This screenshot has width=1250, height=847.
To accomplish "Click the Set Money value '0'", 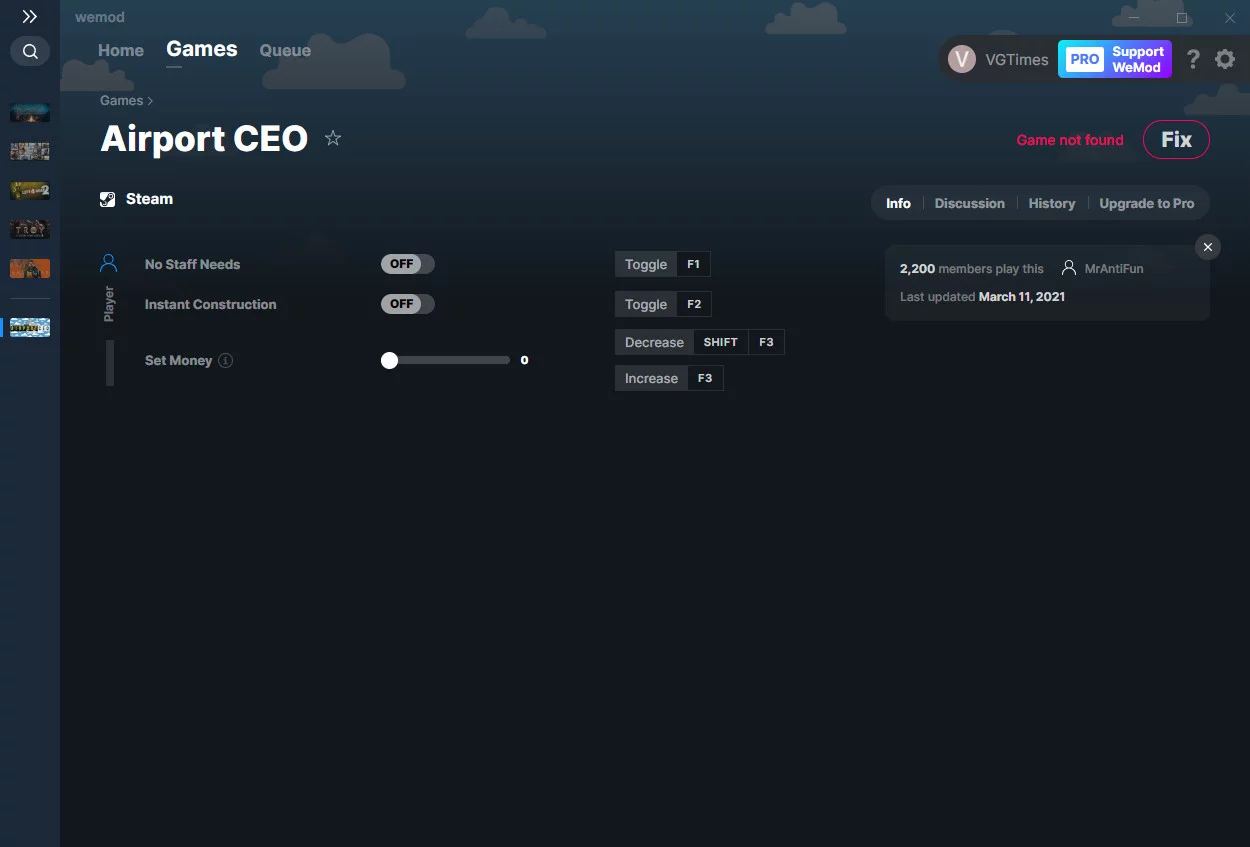I will [x=525, y=360].
